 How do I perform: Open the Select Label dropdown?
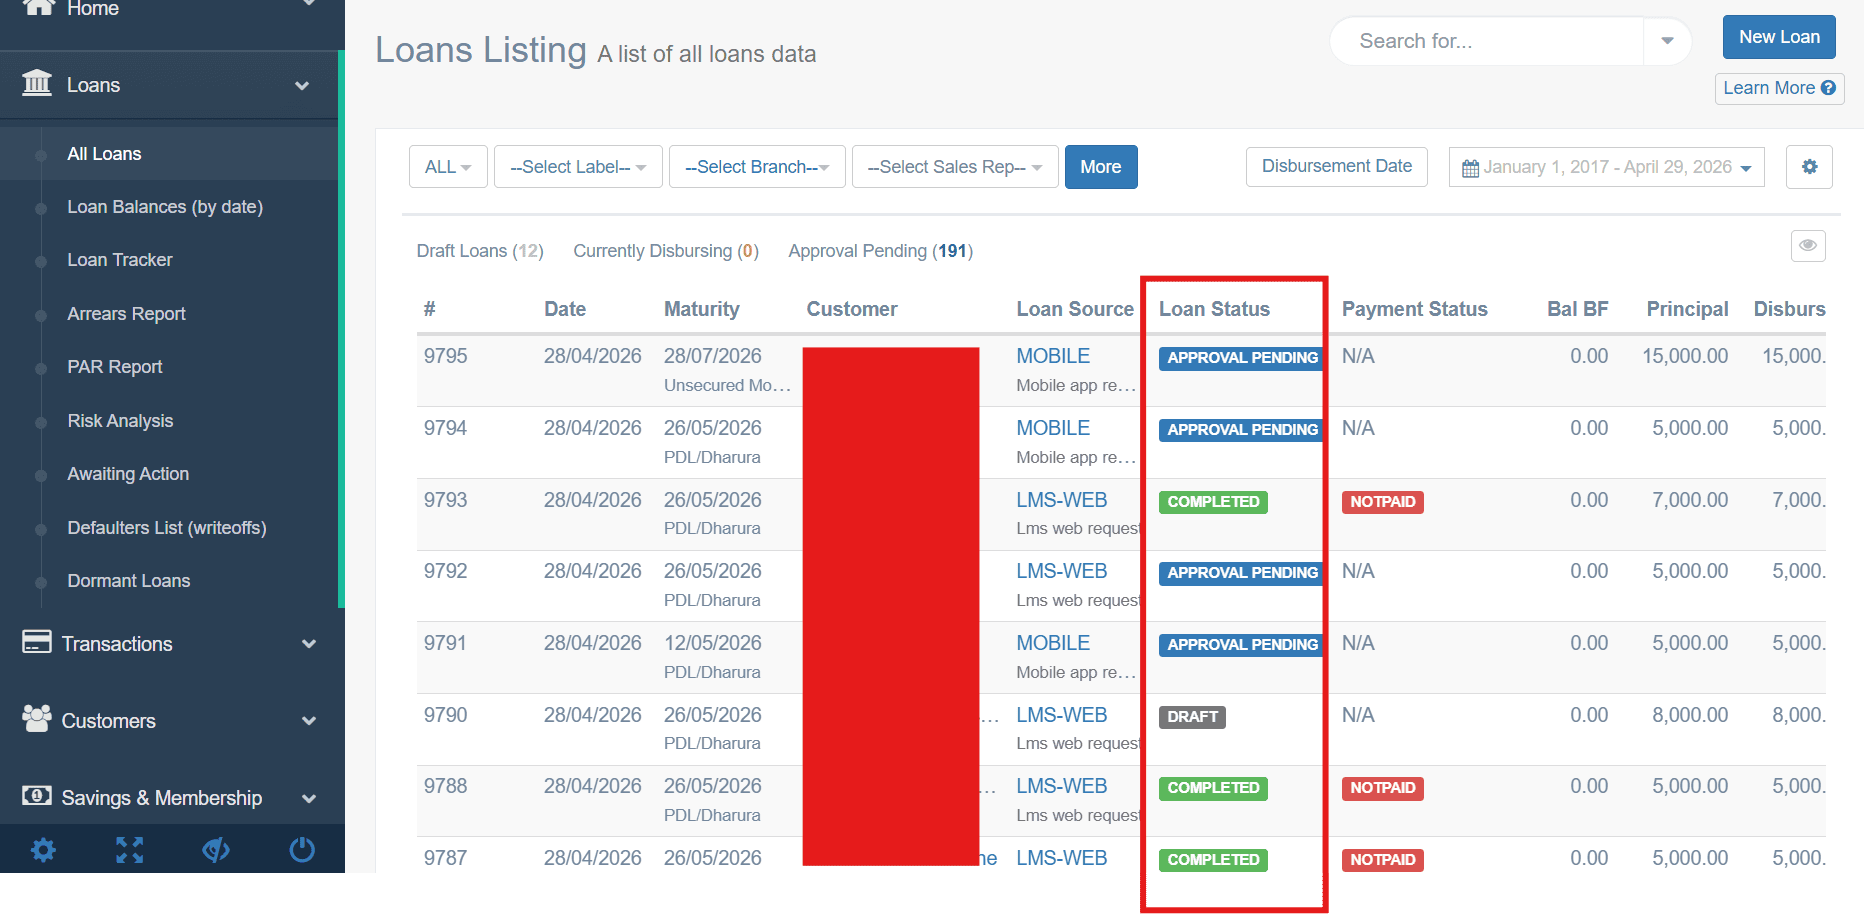click(578, 167)
